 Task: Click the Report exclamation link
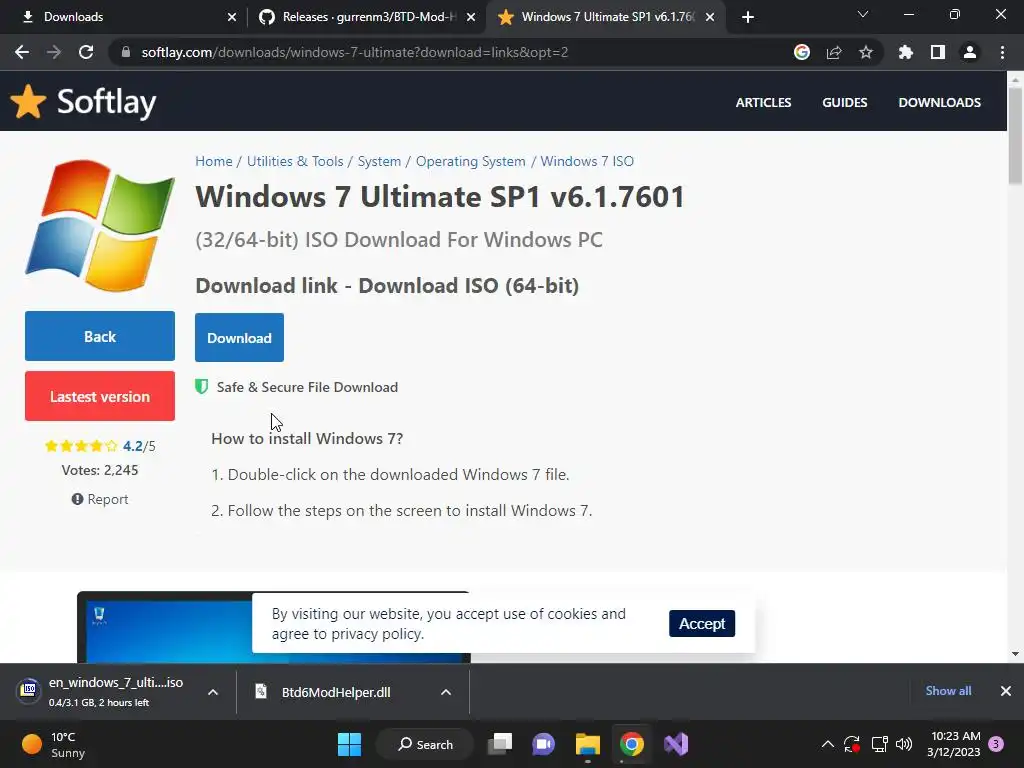click(100, 499)
